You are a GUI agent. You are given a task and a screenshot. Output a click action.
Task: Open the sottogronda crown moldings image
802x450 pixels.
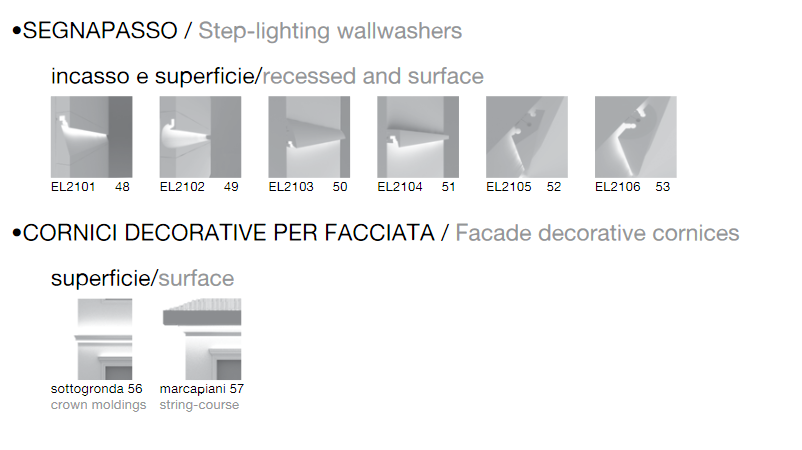105,339
